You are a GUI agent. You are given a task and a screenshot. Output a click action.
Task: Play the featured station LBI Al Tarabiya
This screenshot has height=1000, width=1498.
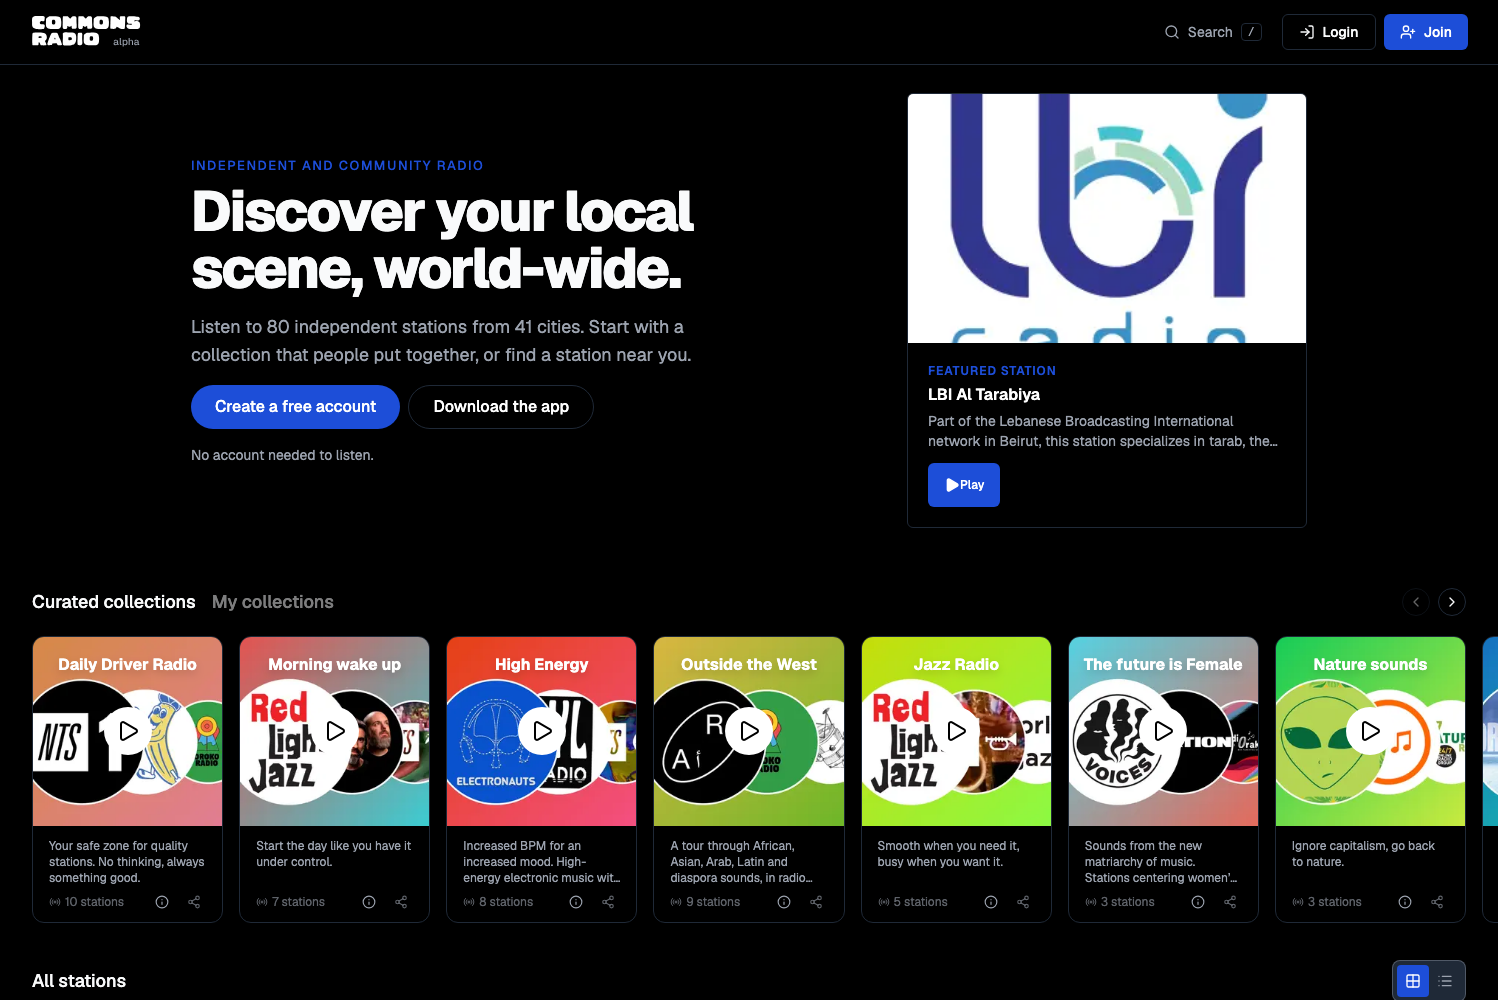tap(963, 485)
